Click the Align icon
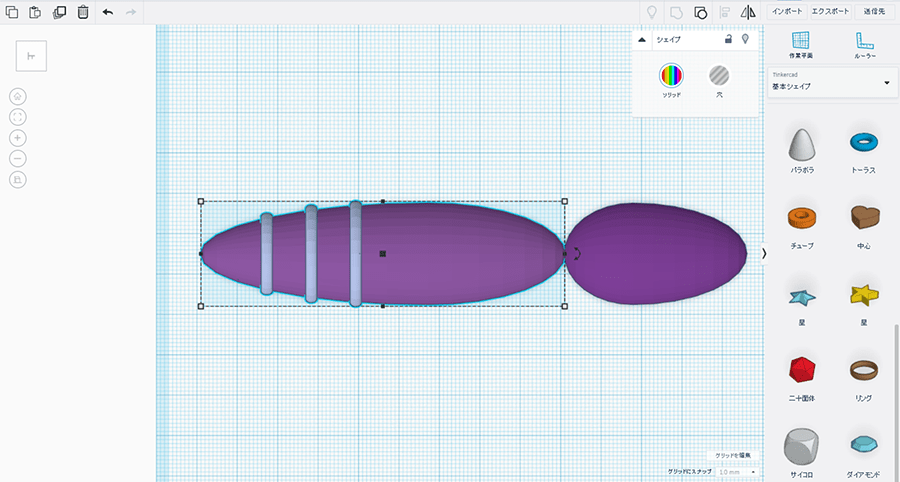Image resolution: width=900 pixels, height=482 pixels. point(724,12)
